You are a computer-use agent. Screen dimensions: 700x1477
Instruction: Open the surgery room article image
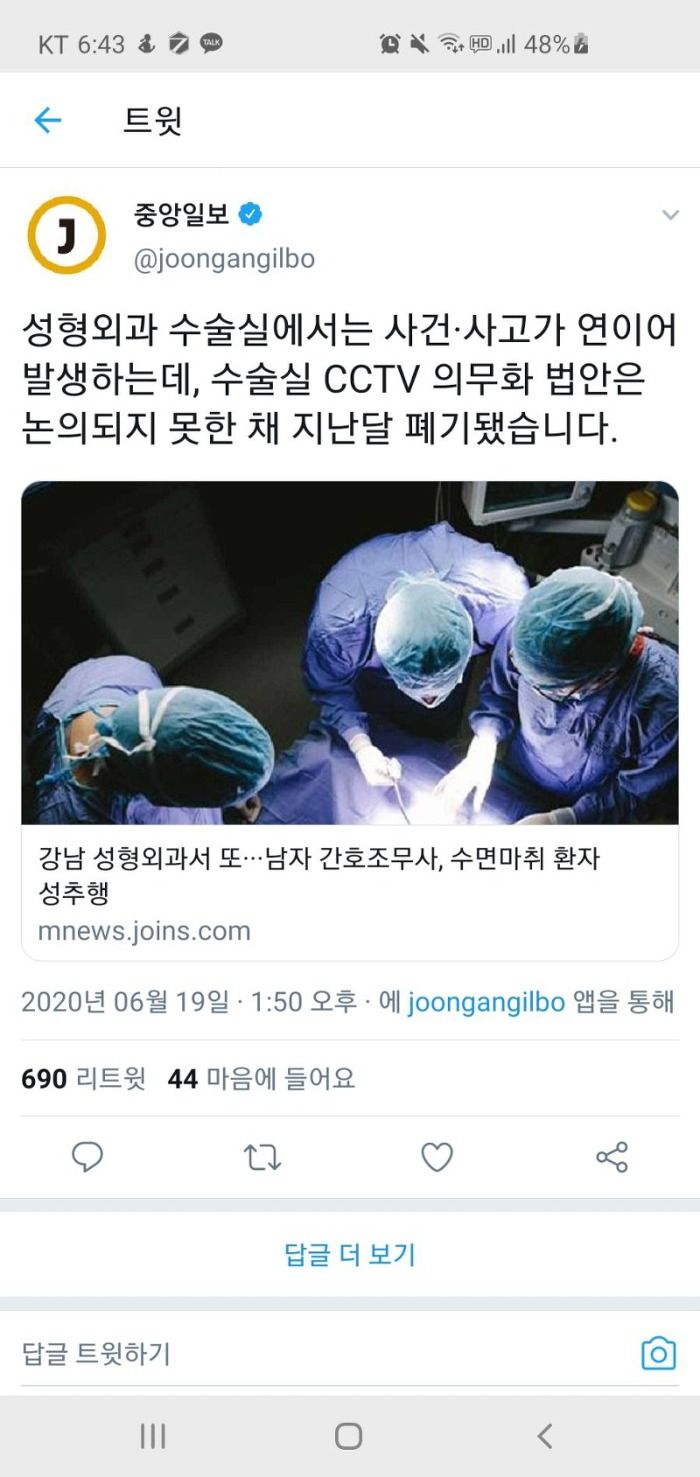click(350, 653)
